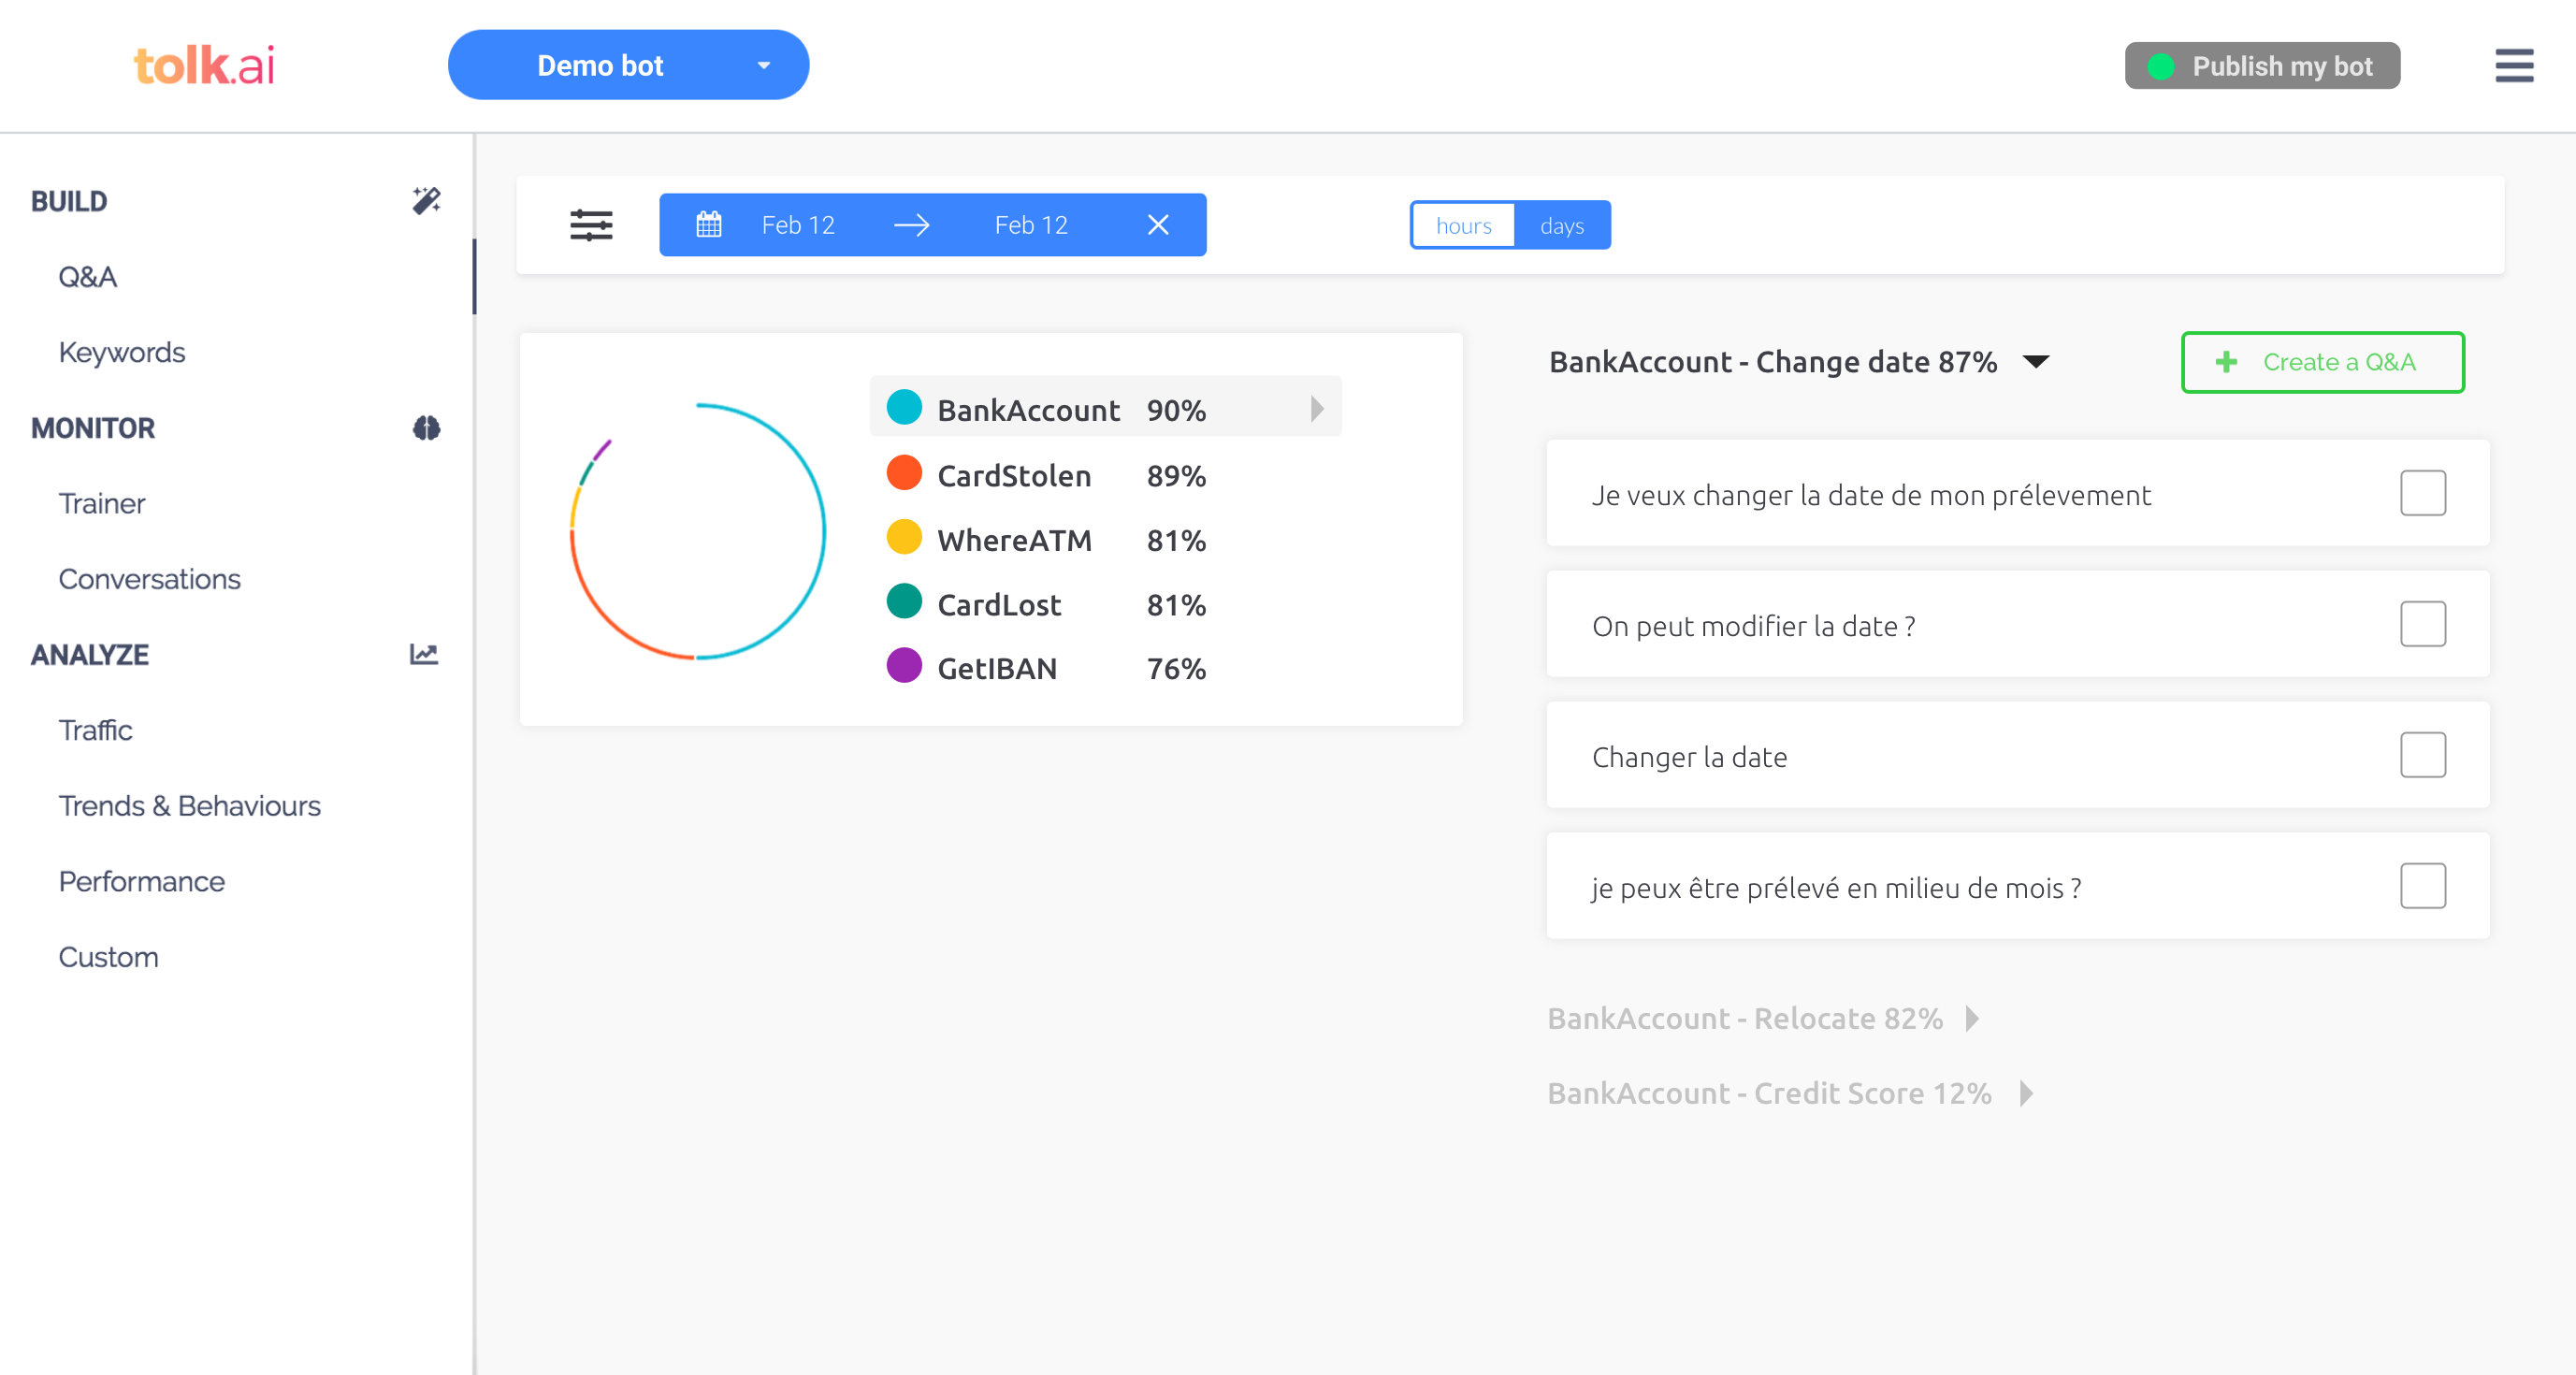
Task: Open the Demo bot dropdown
Action: click(628, 65)
